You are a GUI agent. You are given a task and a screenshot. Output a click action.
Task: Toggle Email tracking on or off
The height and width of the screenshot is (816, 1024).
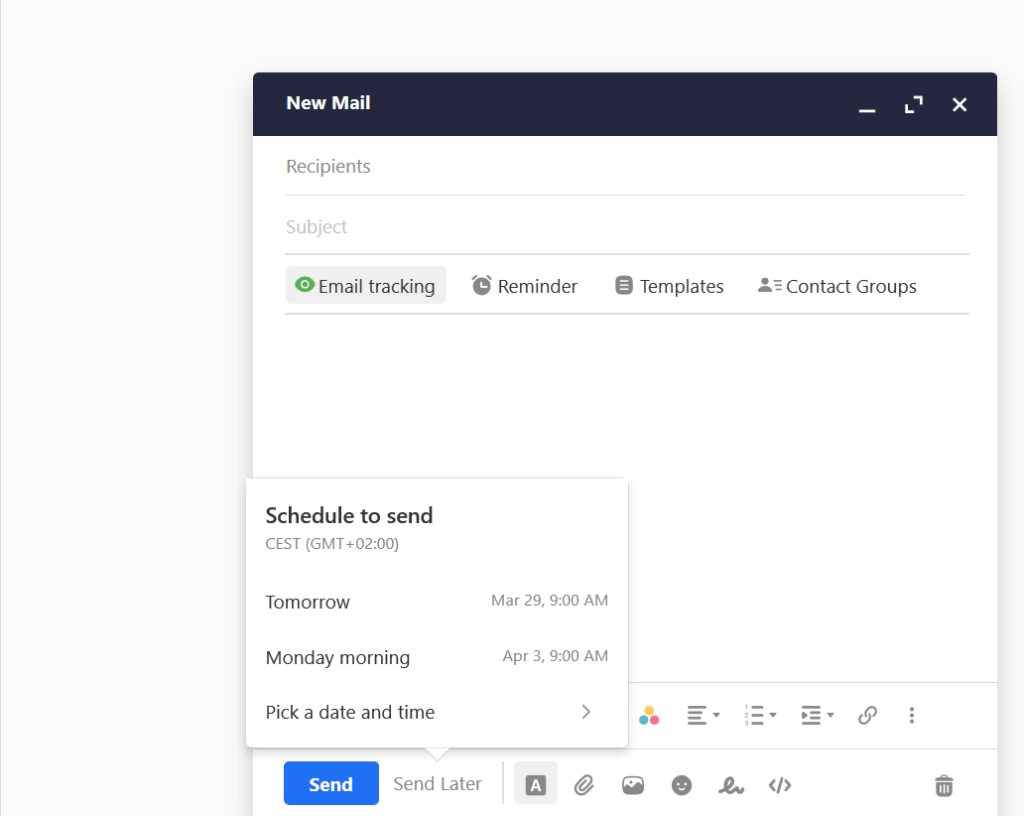coord(366,286)
